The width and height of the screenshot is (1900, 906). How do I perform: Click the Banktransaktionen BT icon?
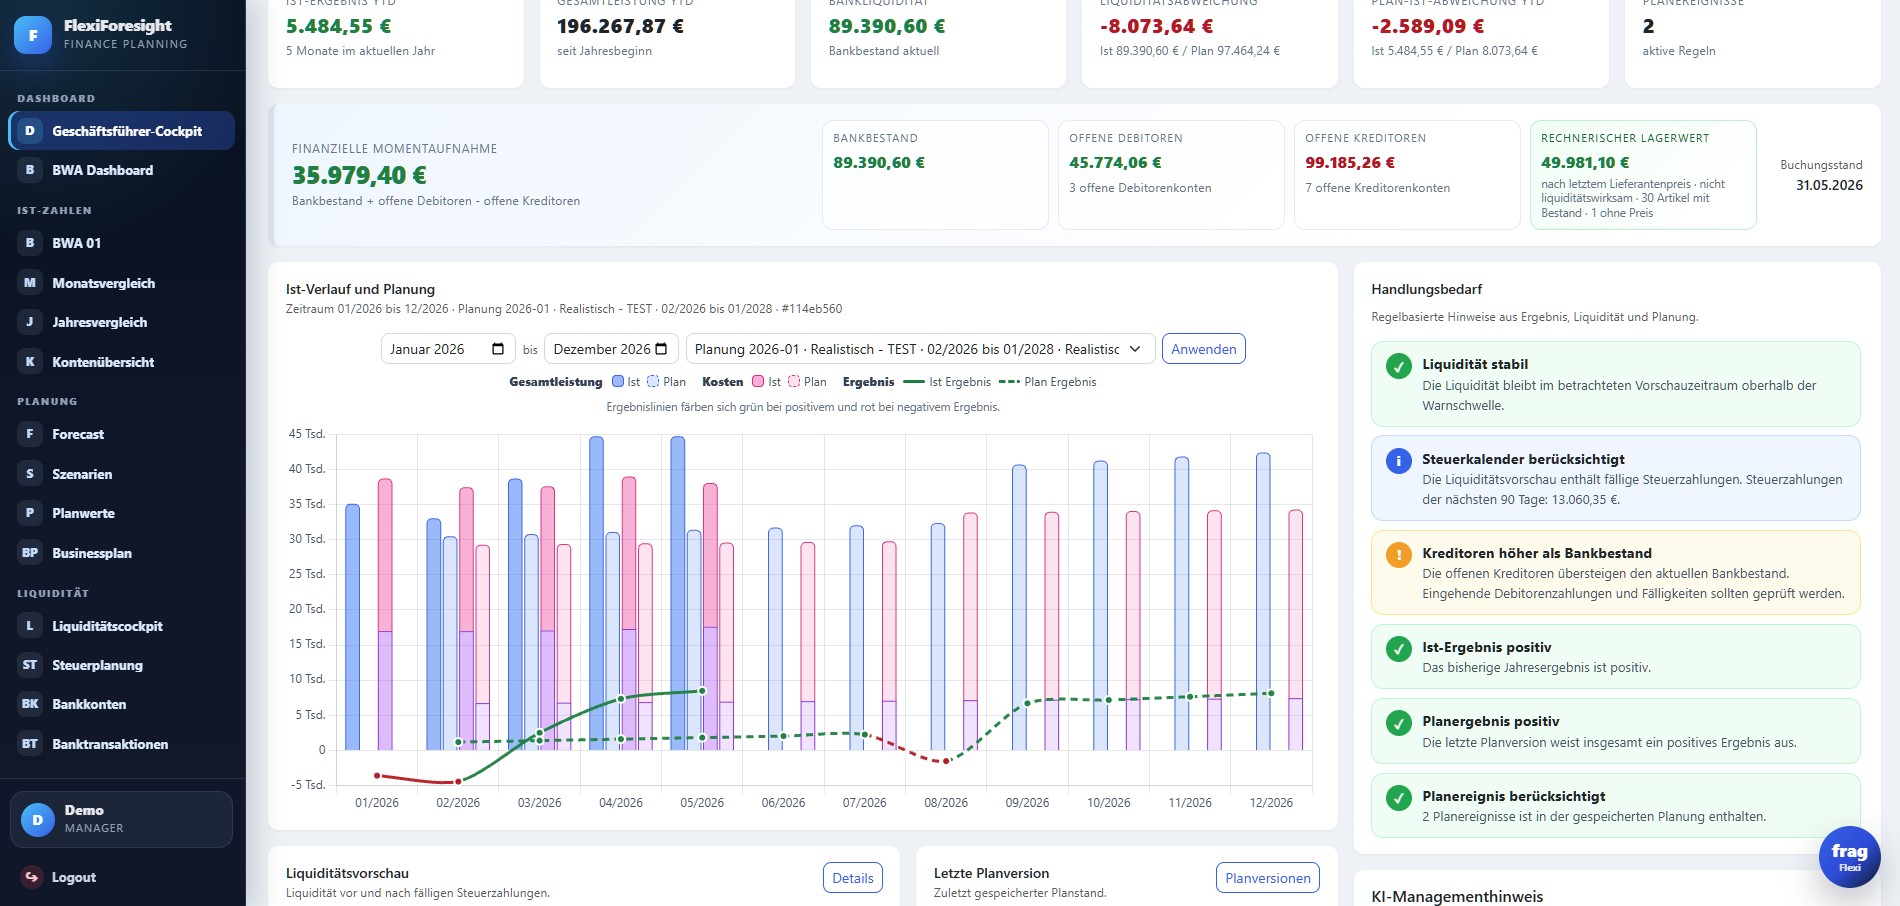click(x=30, y=744)
